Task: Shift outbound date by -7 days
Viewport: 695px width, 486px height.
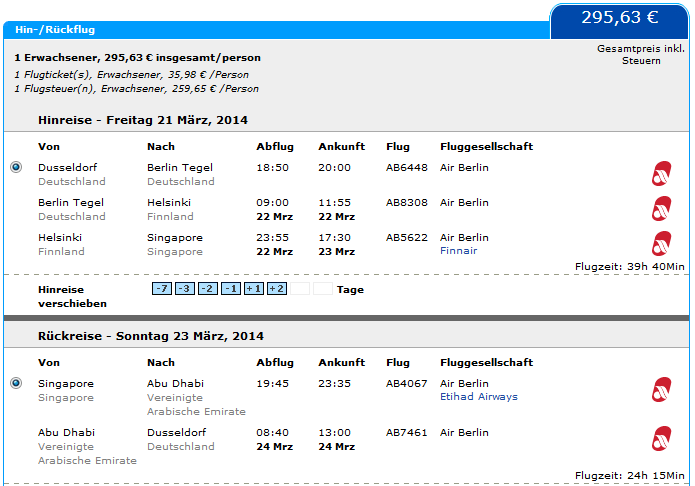Action: [162, 289]
